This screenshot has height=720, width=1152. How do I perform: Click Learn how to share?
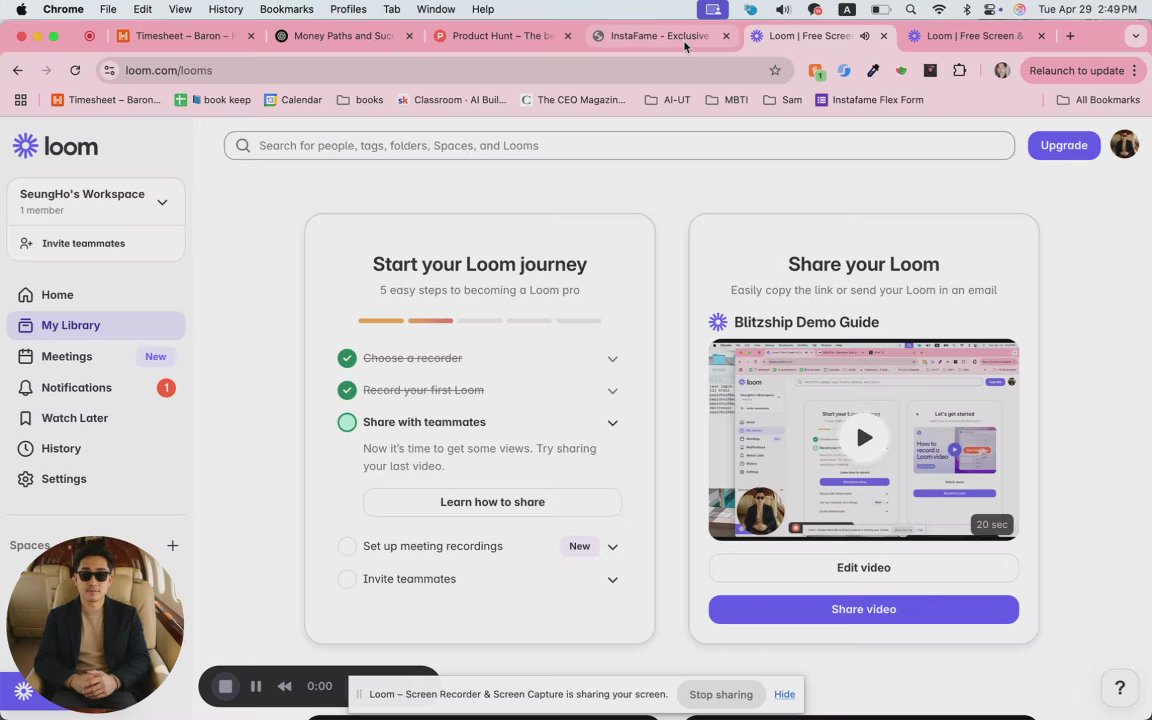[x=492, y=503]
